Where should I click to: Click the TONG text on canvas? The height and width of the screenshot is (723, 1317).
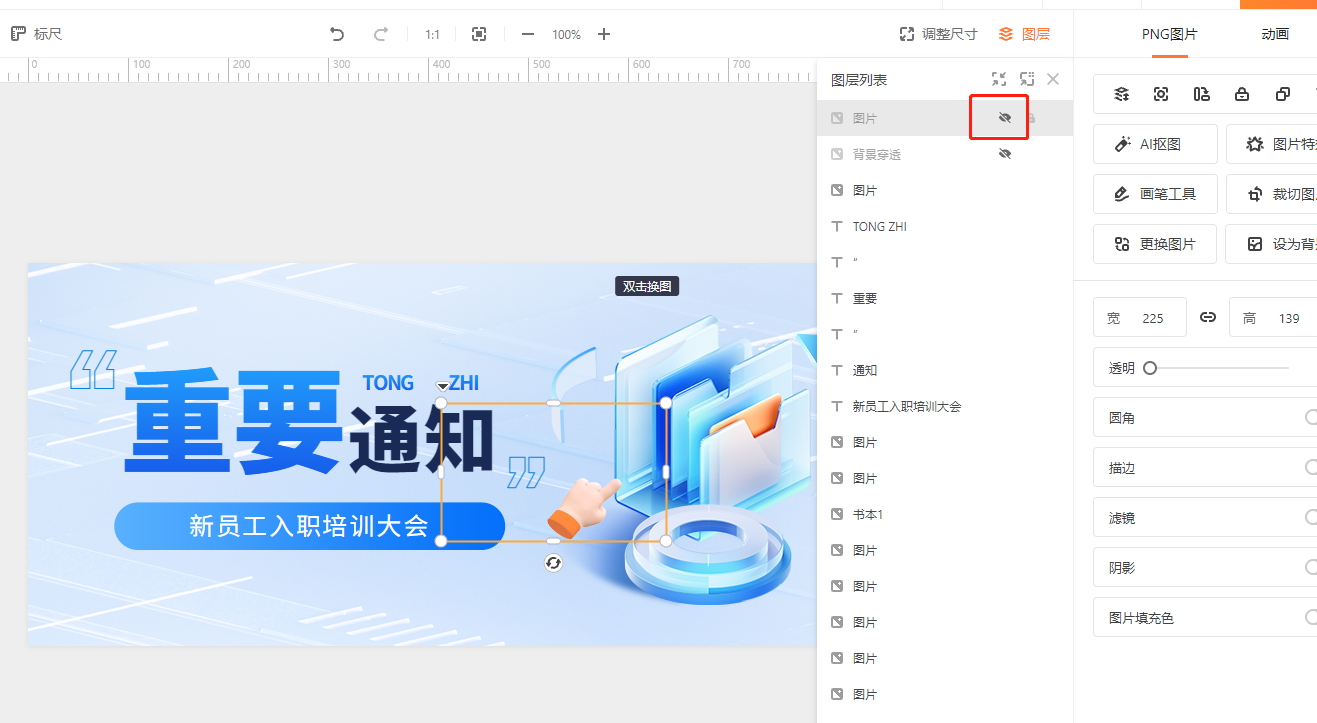coord(388,383)
